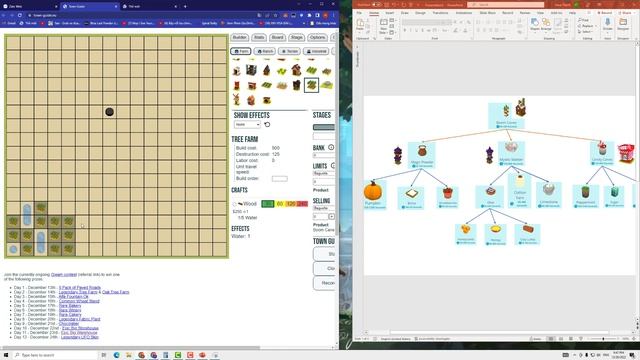
Task: Adjust PowerPoint zoom slider in status bar
Action: (603, 339)
